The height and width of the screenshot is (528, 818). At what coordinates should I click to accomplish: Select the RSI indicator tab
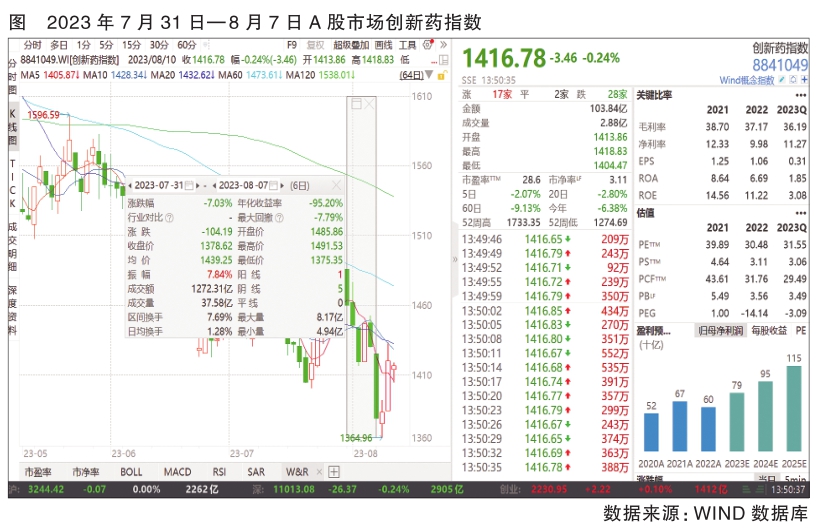pyautogui.click(x=219, y=472)
